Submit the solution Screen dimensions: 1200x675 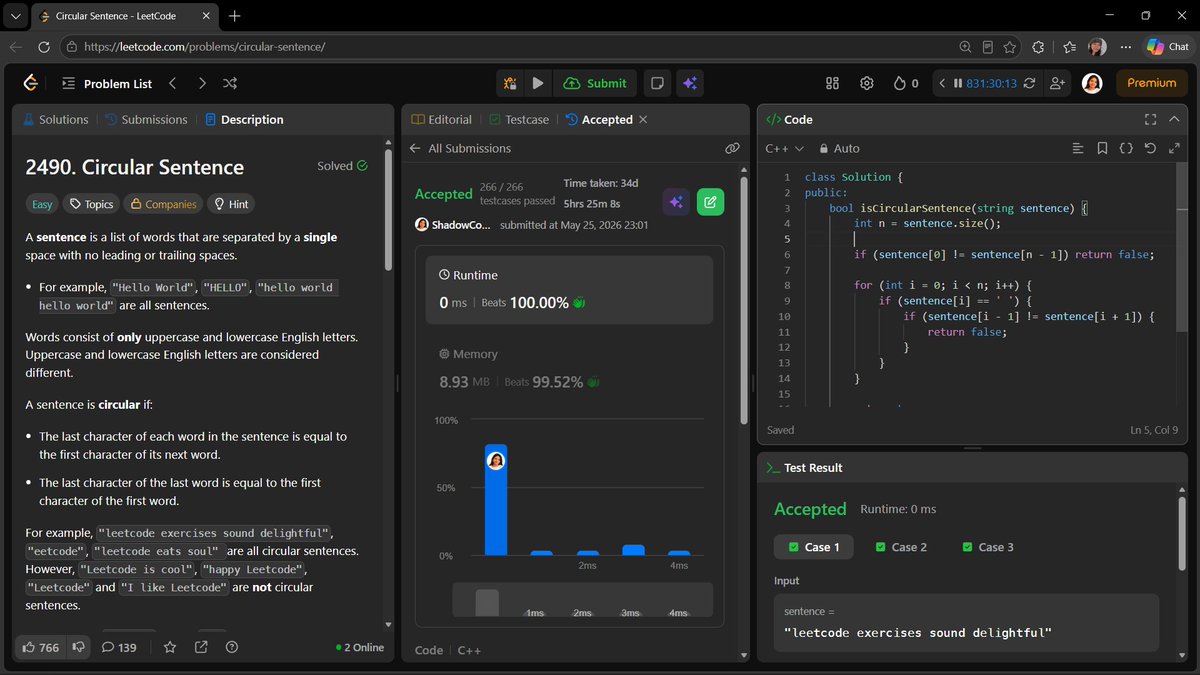pos(595,83)
